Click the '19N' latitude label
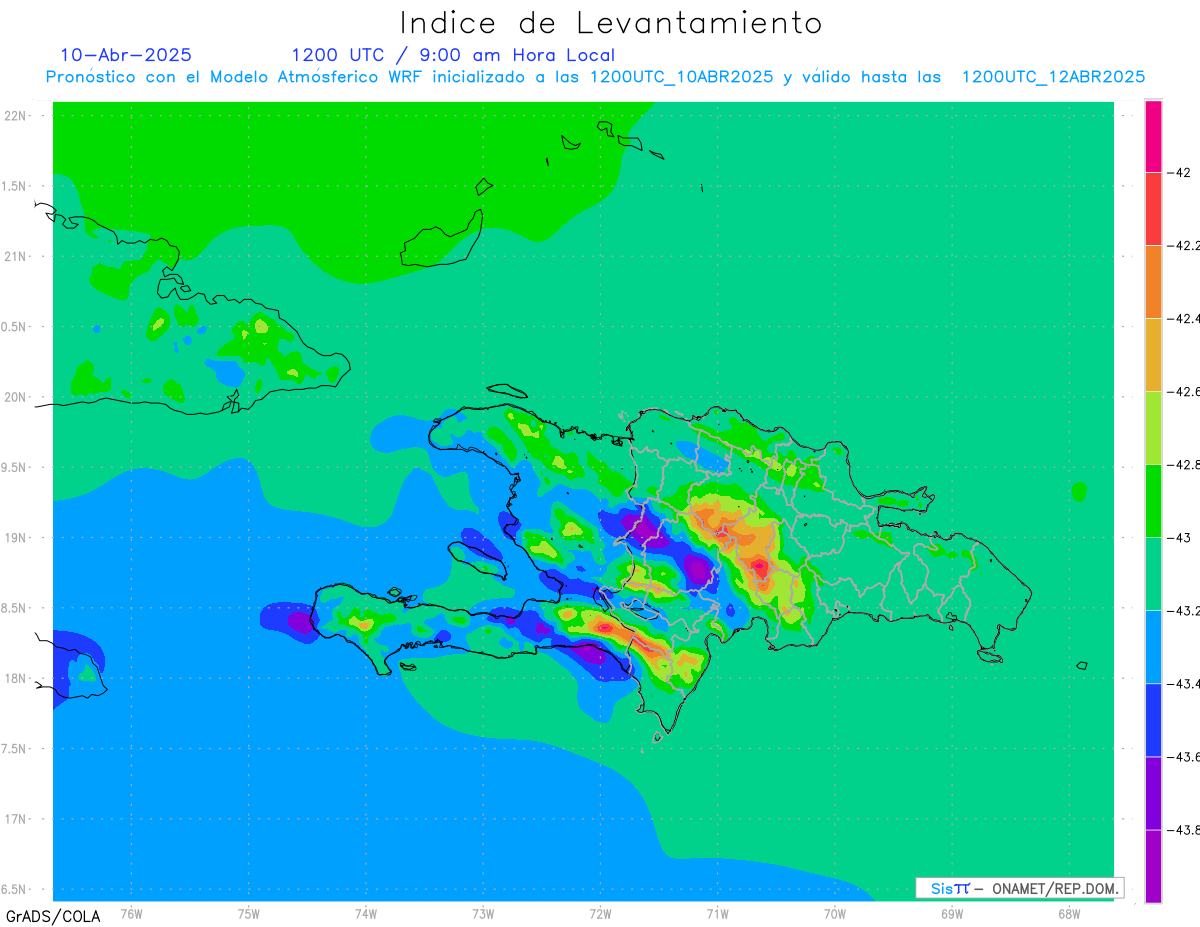The width and height of the screenshot is (1200, 927). click(x=16, y=537)
